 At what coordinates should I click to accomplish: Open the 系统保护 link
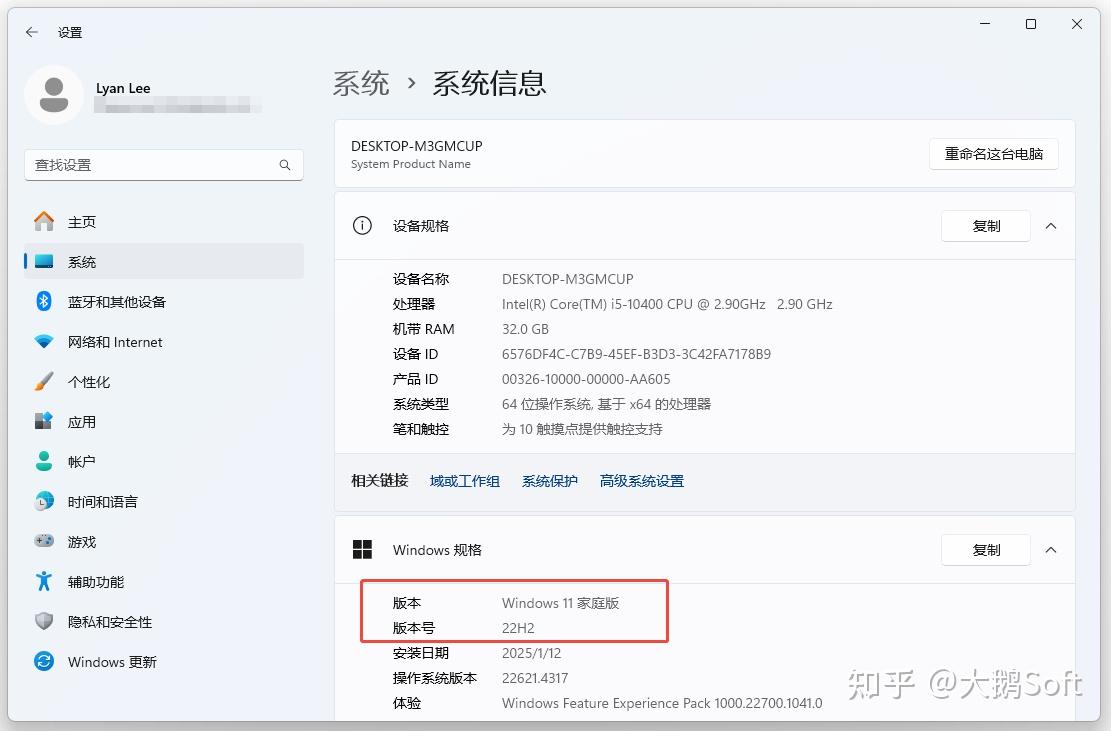(x=550, y=481)
